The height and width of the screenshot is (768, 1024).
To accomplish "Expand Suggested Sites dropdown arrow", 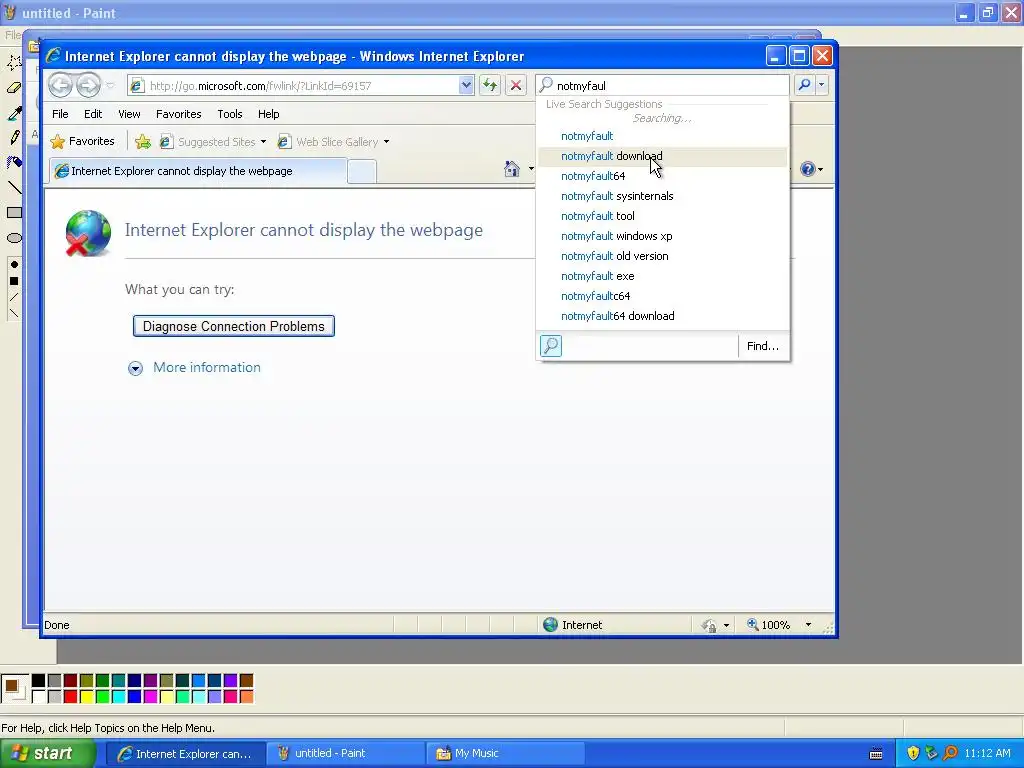I will (263, 142).
